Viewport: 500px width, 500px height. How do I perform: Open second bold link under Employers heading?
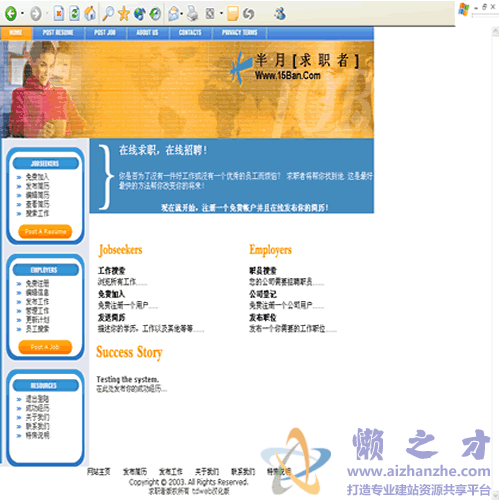(263, 294)
